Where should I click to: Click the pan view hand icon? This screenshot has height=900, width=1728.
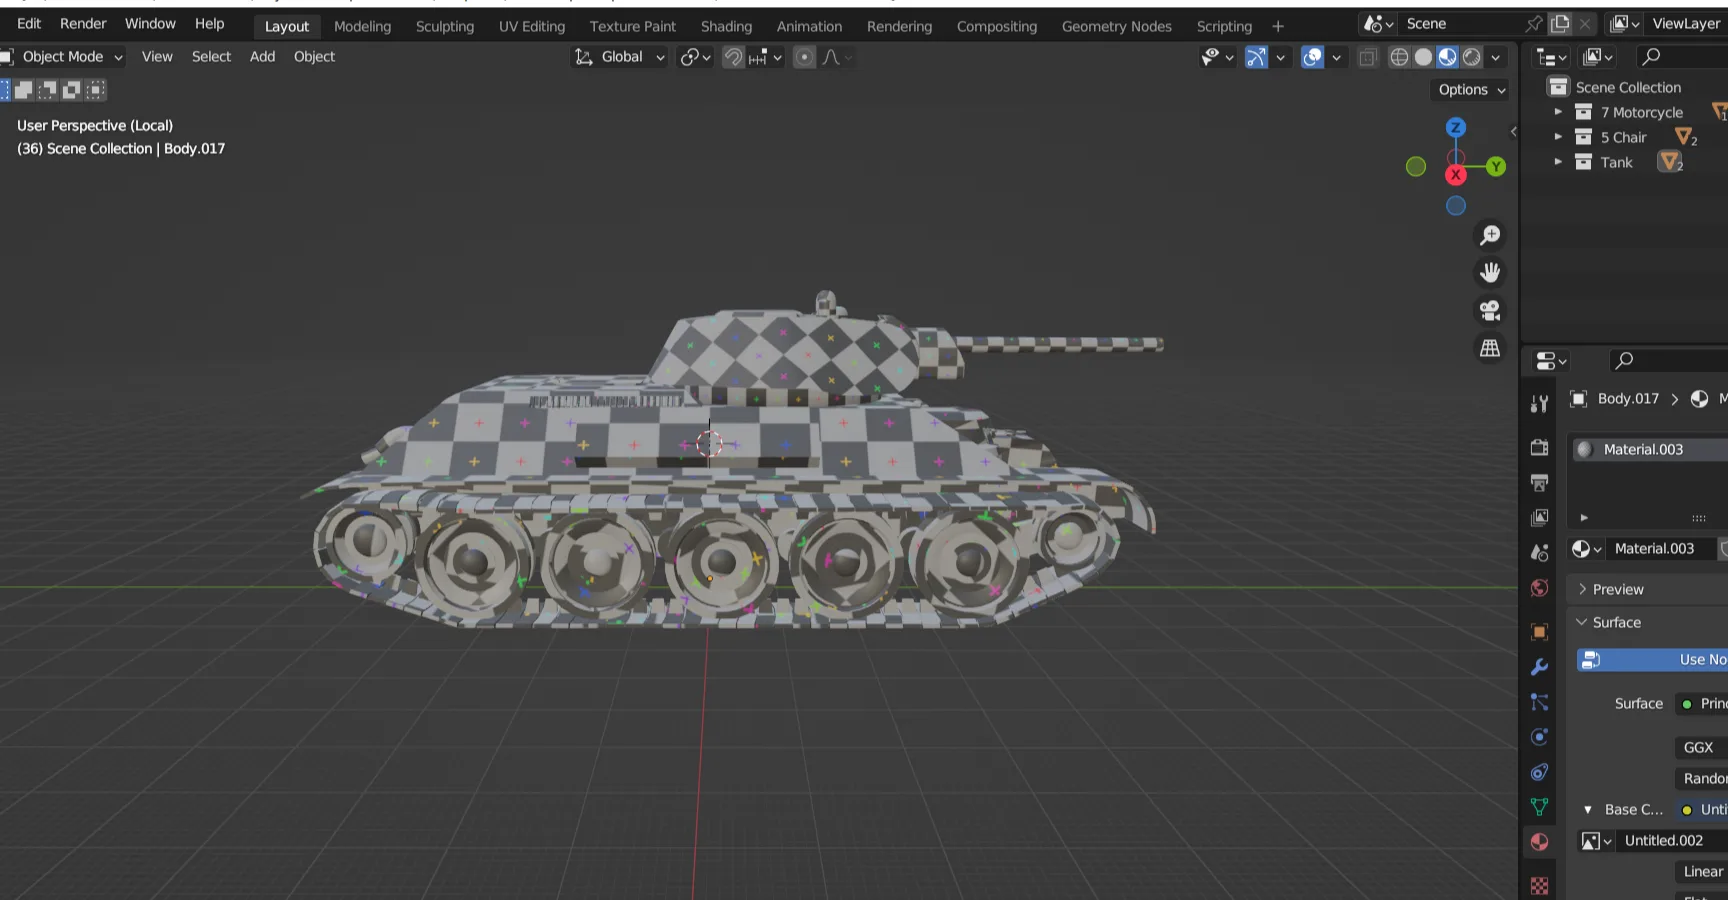[x=1490, y=272]
